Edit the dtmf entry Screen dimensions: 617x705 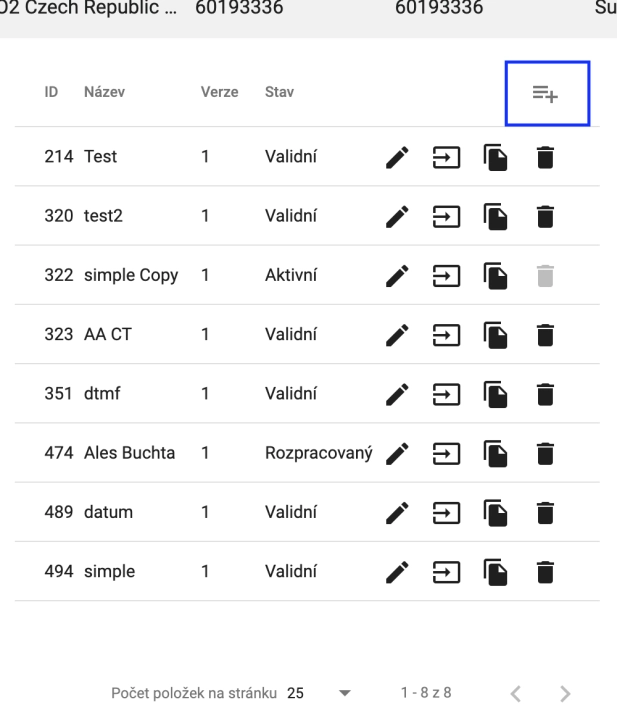point(396,394)
